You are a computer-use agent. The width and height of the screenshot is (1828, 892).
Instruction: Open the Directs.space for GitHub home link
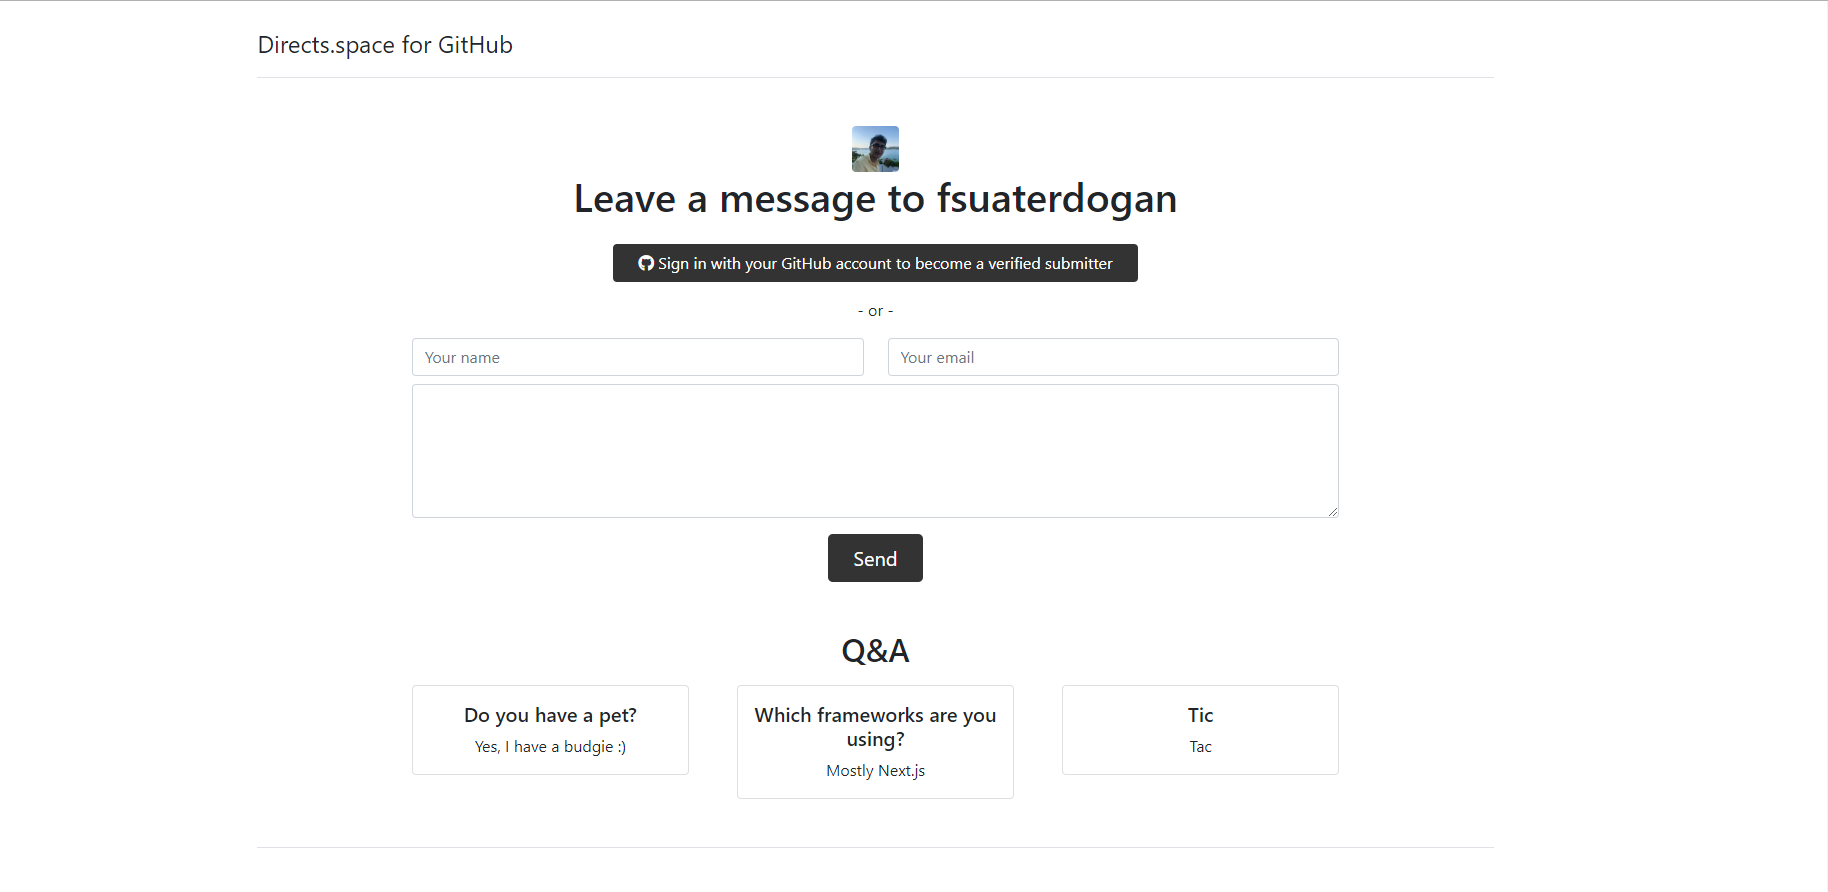tap(385, 45)
